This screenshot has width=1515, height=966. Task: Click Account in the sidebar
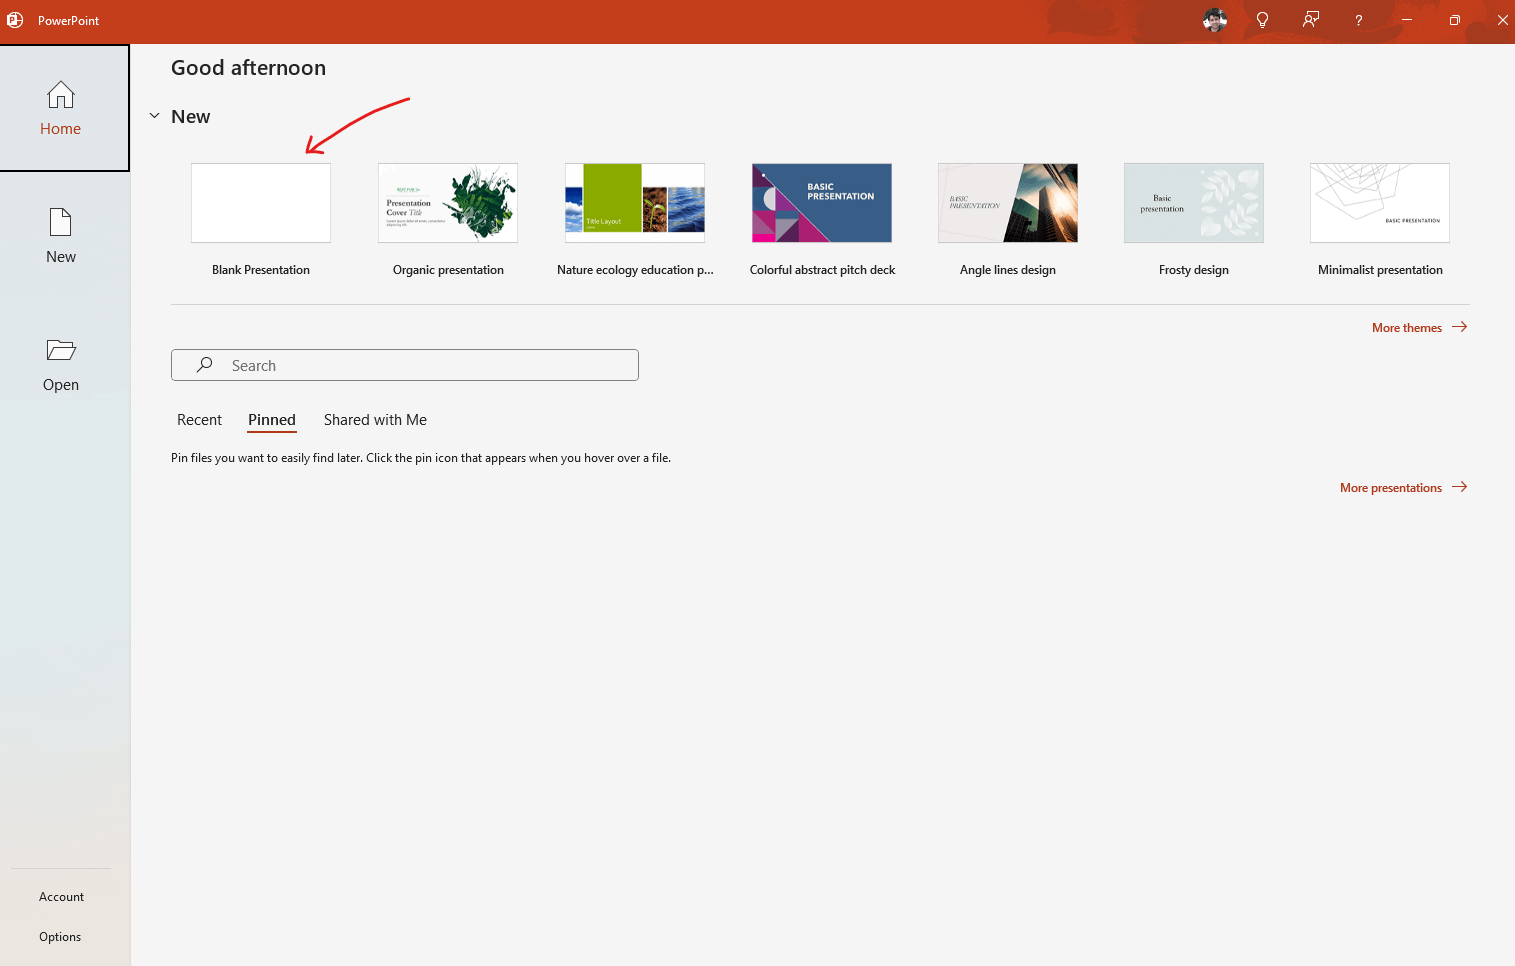point(61,896)
